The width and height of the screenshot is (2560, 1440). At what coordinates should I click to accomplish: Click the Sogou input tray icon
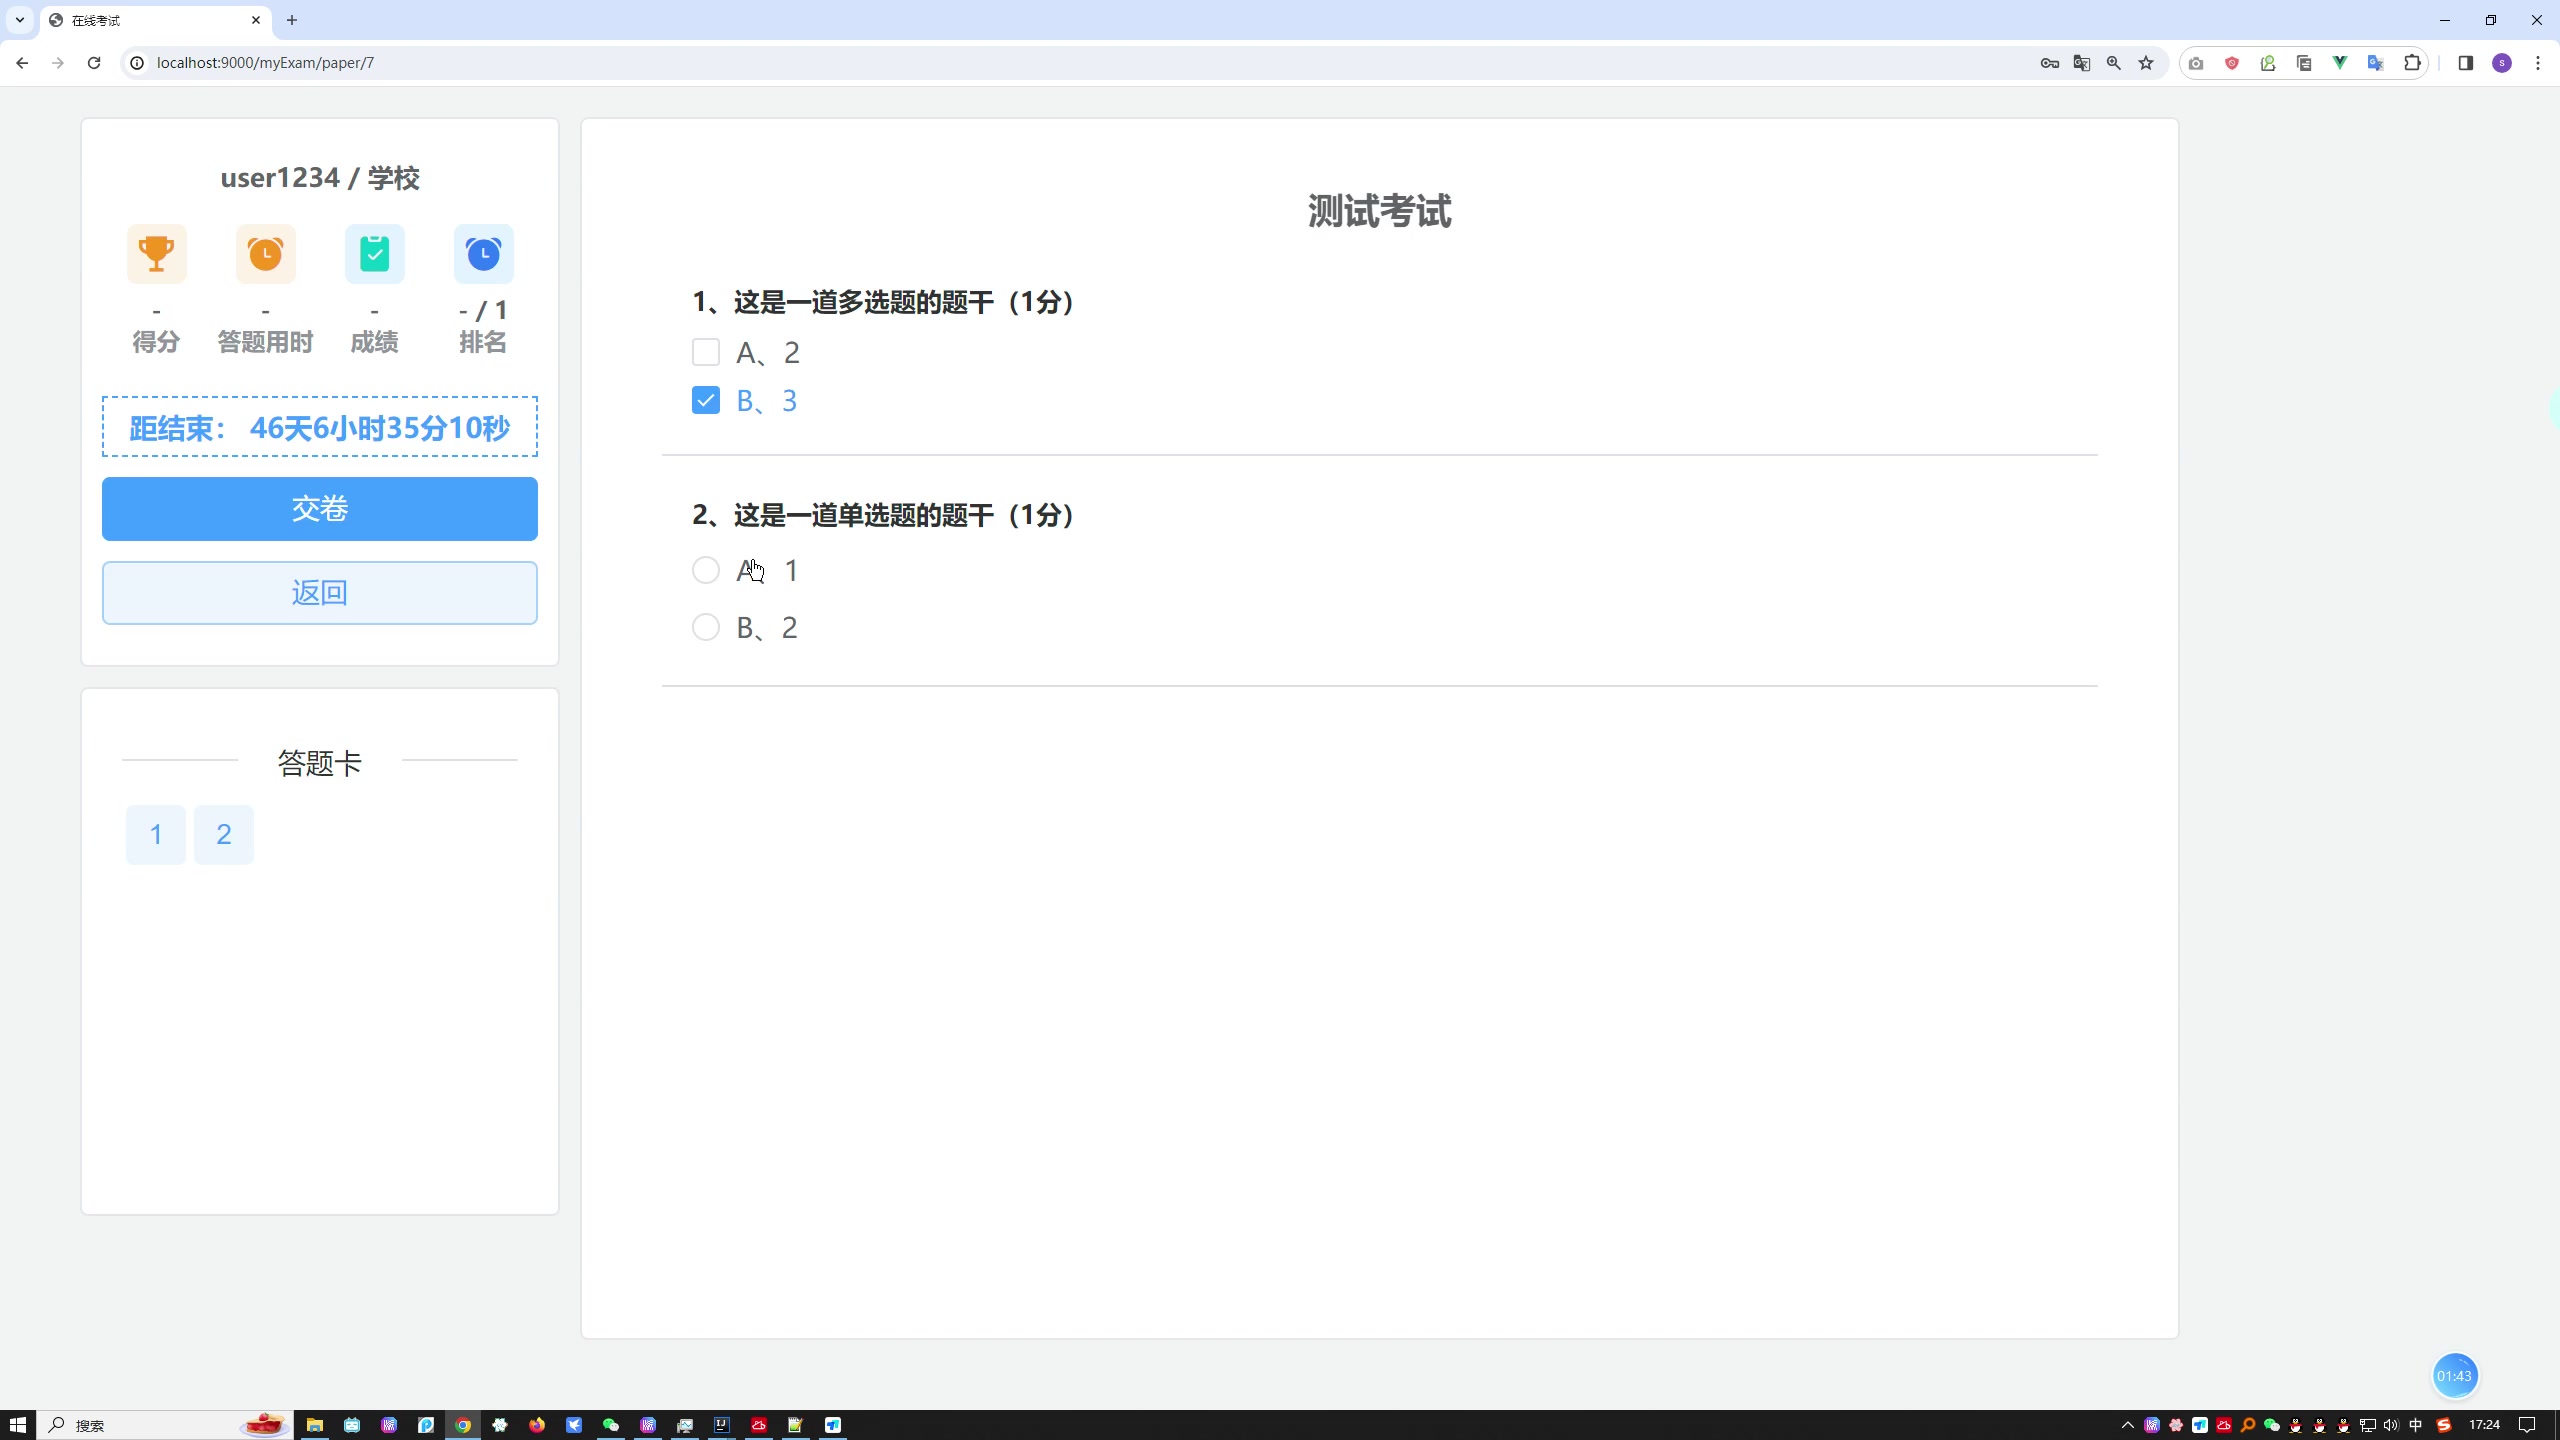2443,1425
